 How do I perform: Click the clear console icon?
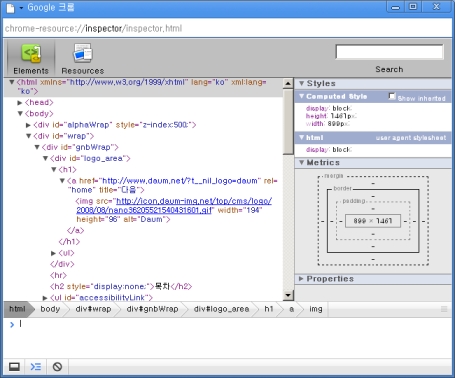click(57, 367)
